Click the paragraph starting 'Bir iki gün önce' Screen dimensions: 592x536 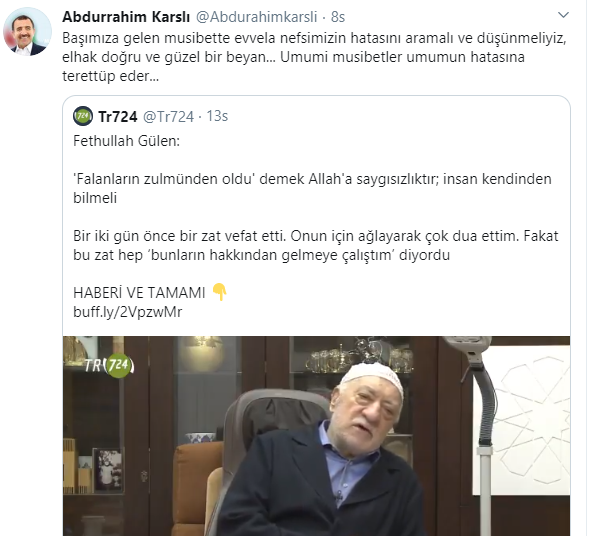pyautogui.click(x=316, y=245)
